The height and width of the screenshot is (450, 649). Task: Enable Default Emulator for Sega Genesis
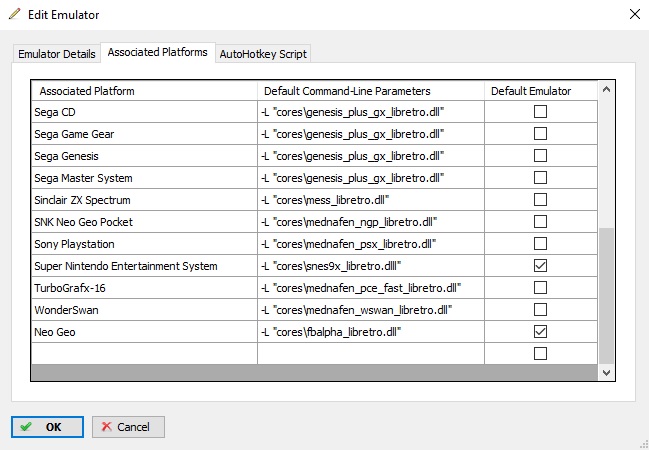tap(540, 156)
